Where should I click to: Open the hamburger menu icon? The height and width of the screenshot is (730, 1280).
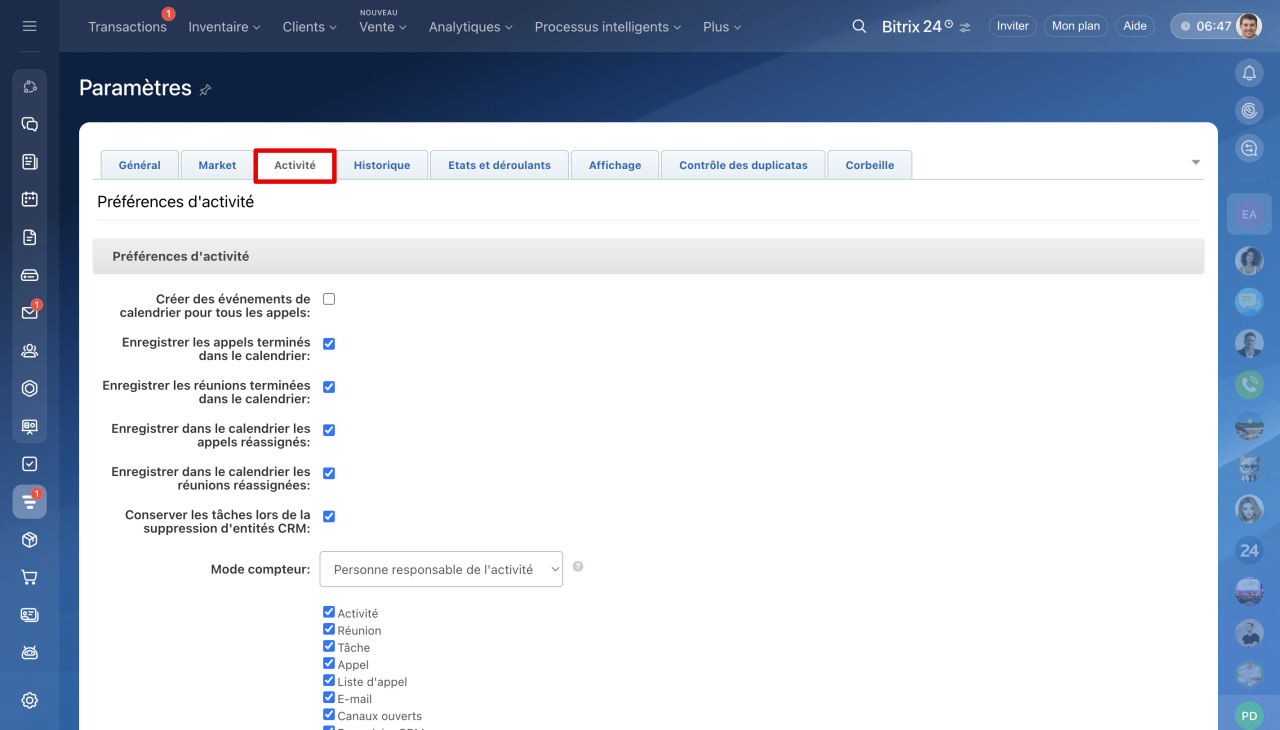[x=29, y=26]
